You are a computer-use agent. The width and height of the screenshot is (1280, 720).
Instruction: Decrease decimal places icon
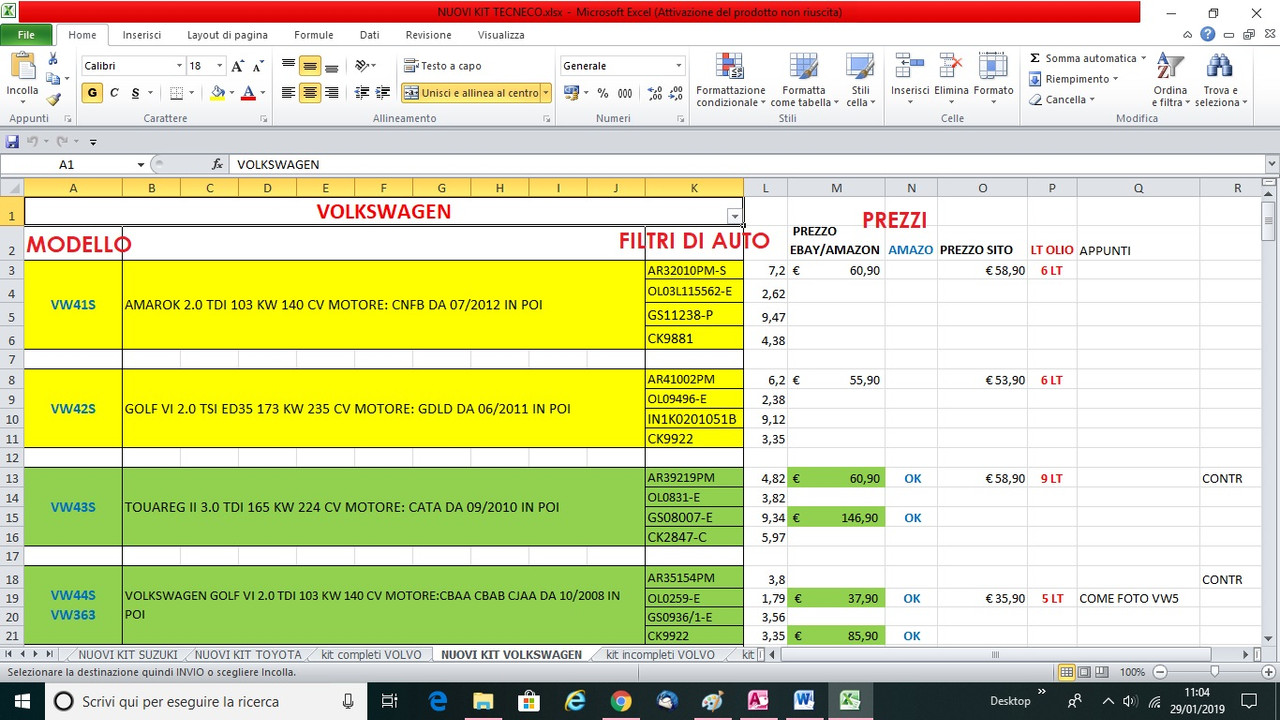[x=676, y=93]
